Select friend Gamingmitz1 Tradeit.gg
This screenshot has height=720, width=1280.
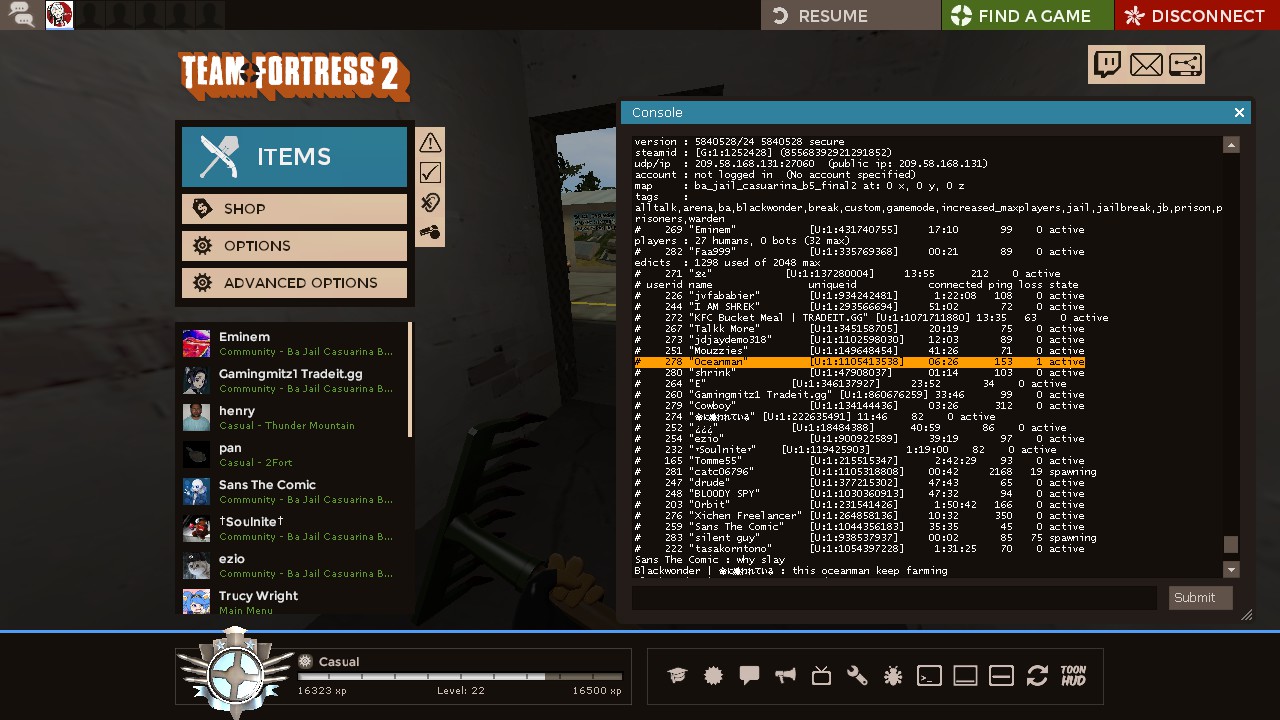click(294, 380)
